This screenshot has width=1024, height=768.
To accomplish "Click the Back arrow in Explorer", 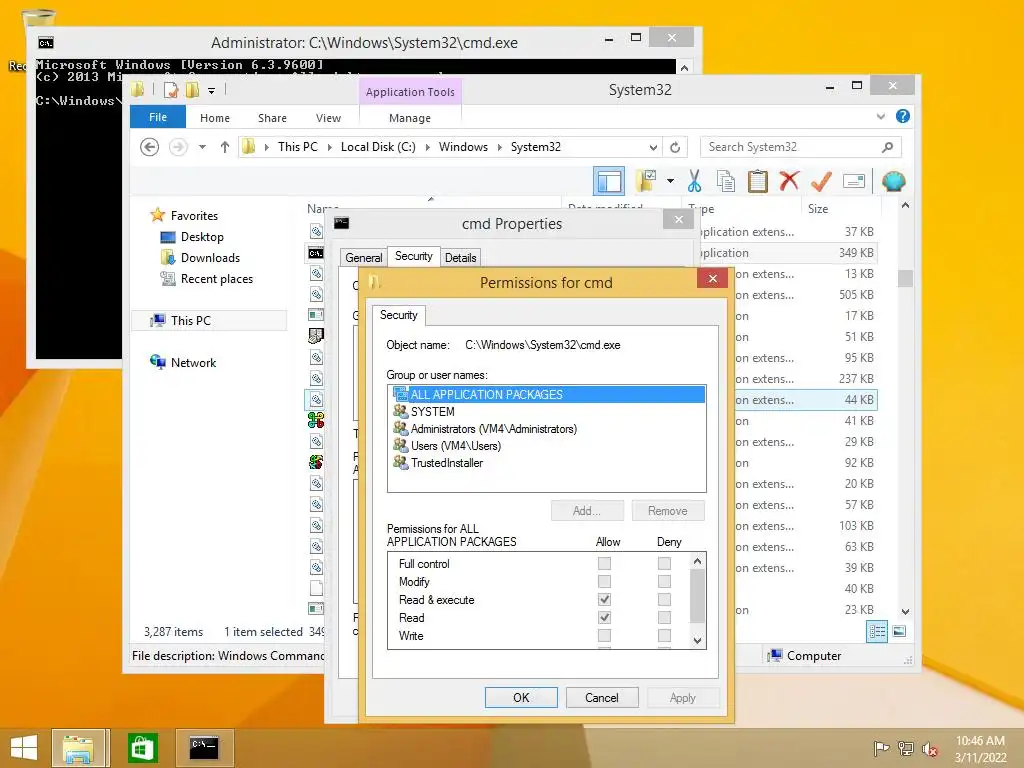I will 150,147.
